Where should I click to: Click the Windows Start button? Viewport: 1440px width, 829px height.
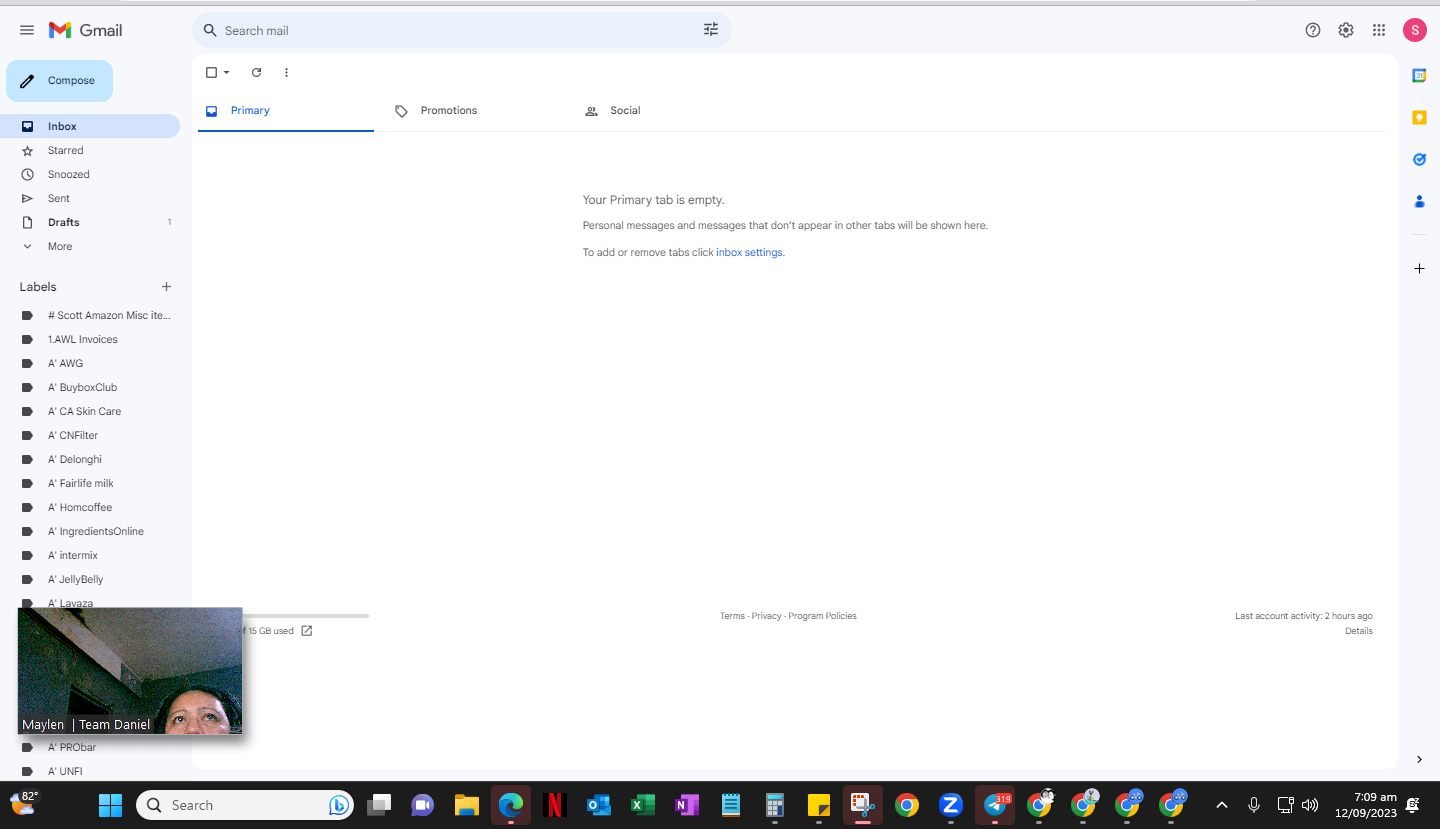[110, 805]
